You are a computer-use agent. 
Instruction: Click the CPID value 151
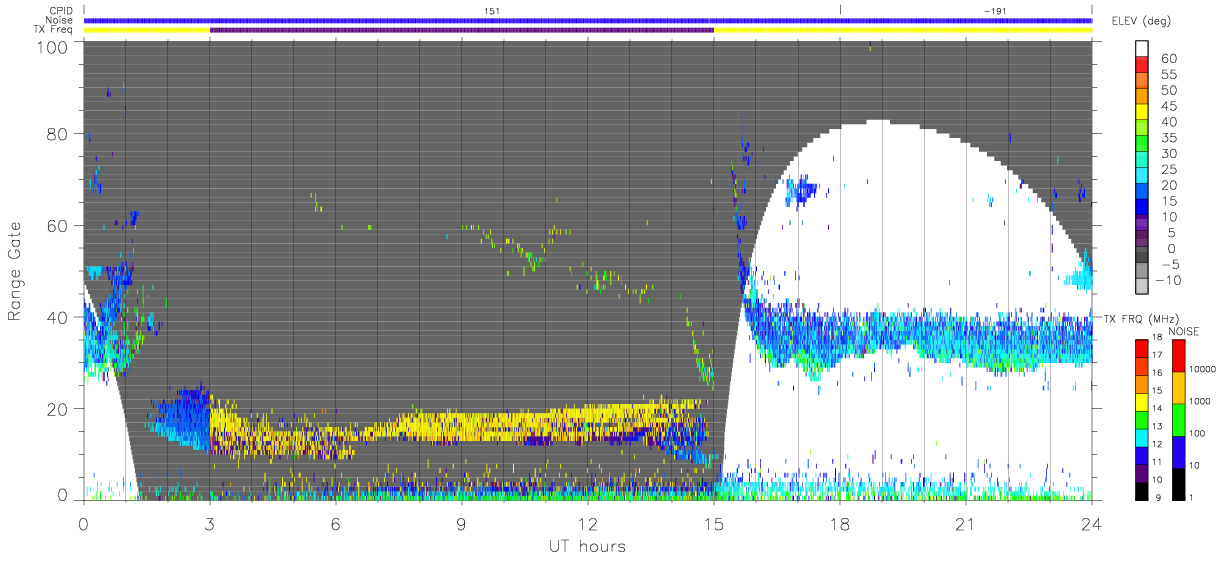coord(491,10)
